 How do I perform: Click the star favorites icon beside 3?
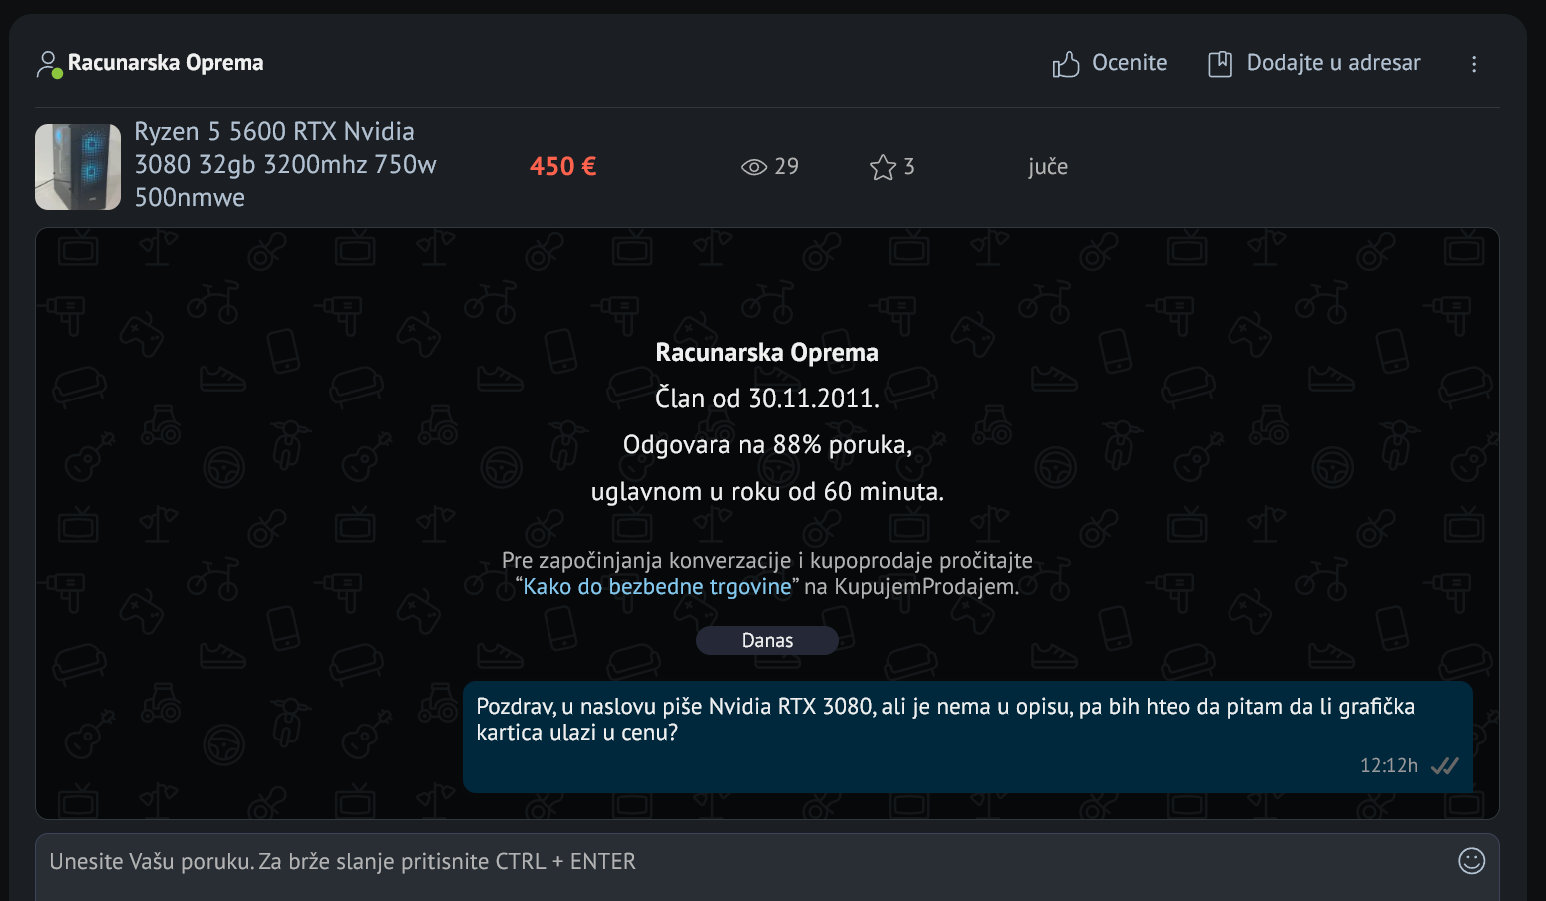(882, 167)
